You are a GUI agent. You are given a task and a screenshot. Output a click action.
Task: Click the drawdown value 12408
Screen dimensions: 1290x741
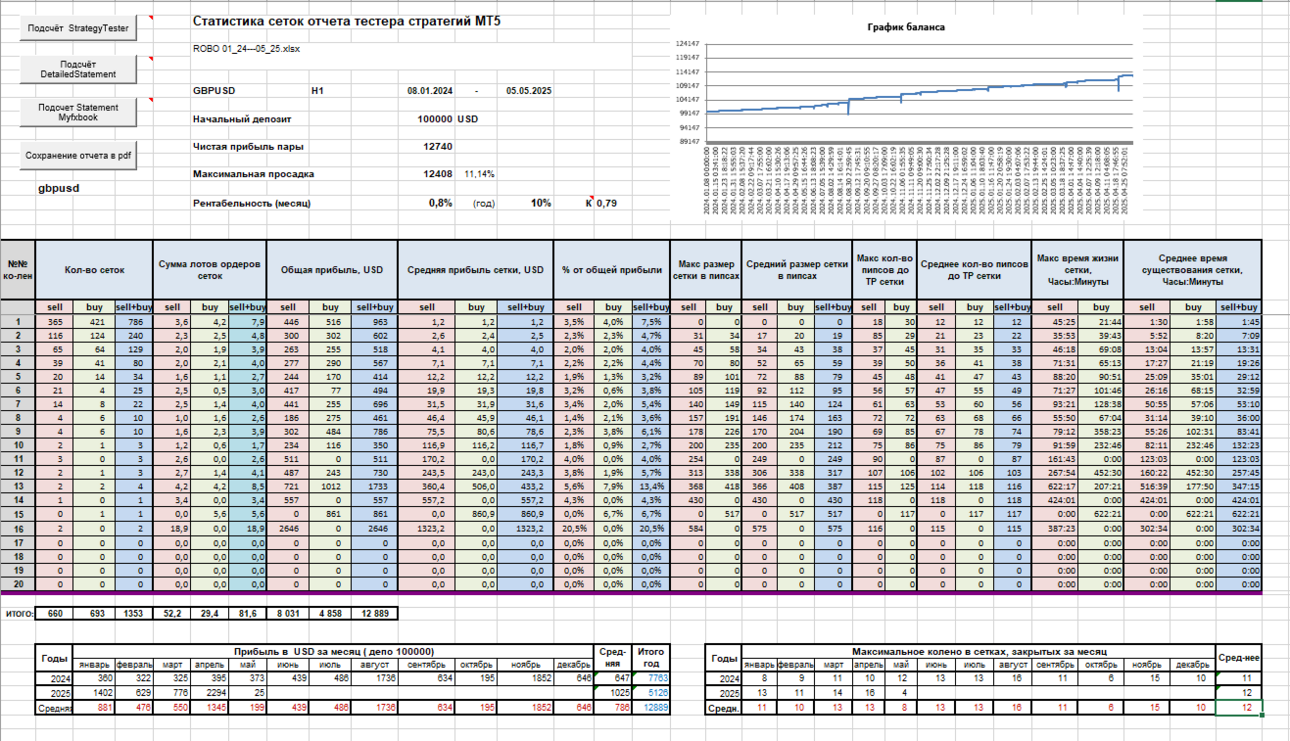[438, 174]
